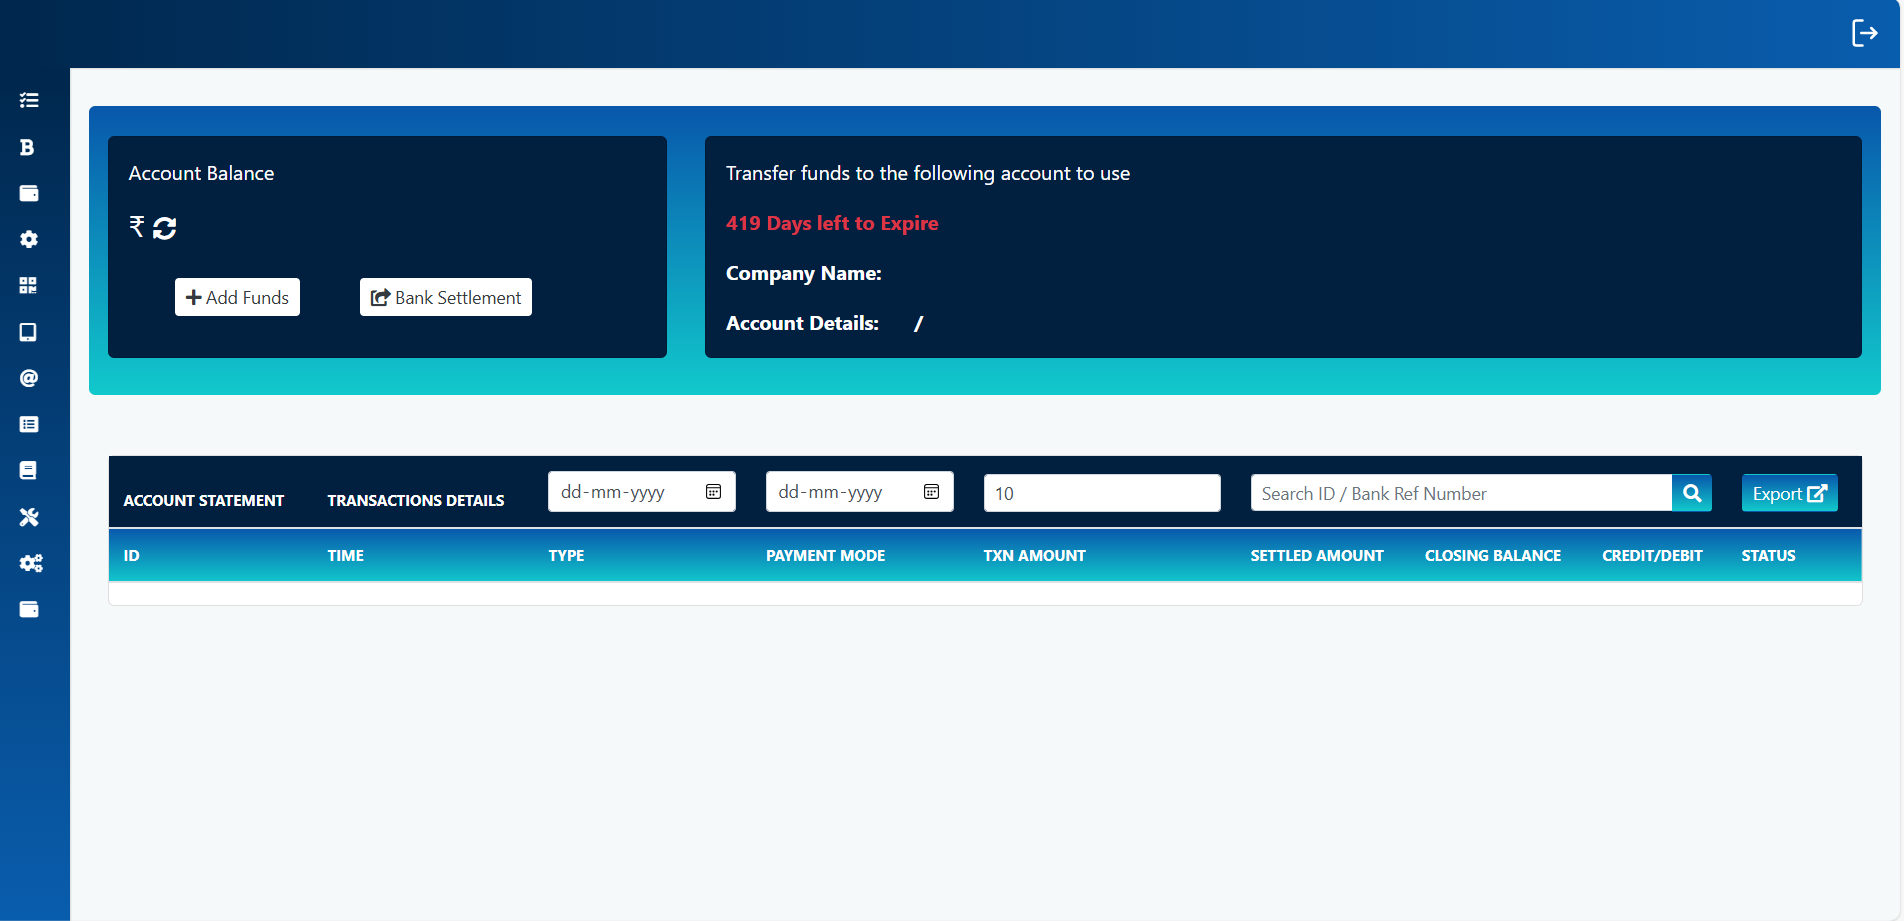This screenshot has height=921, width=1904.
Task: Open the second date calendar picker
Action: point(931,492)
